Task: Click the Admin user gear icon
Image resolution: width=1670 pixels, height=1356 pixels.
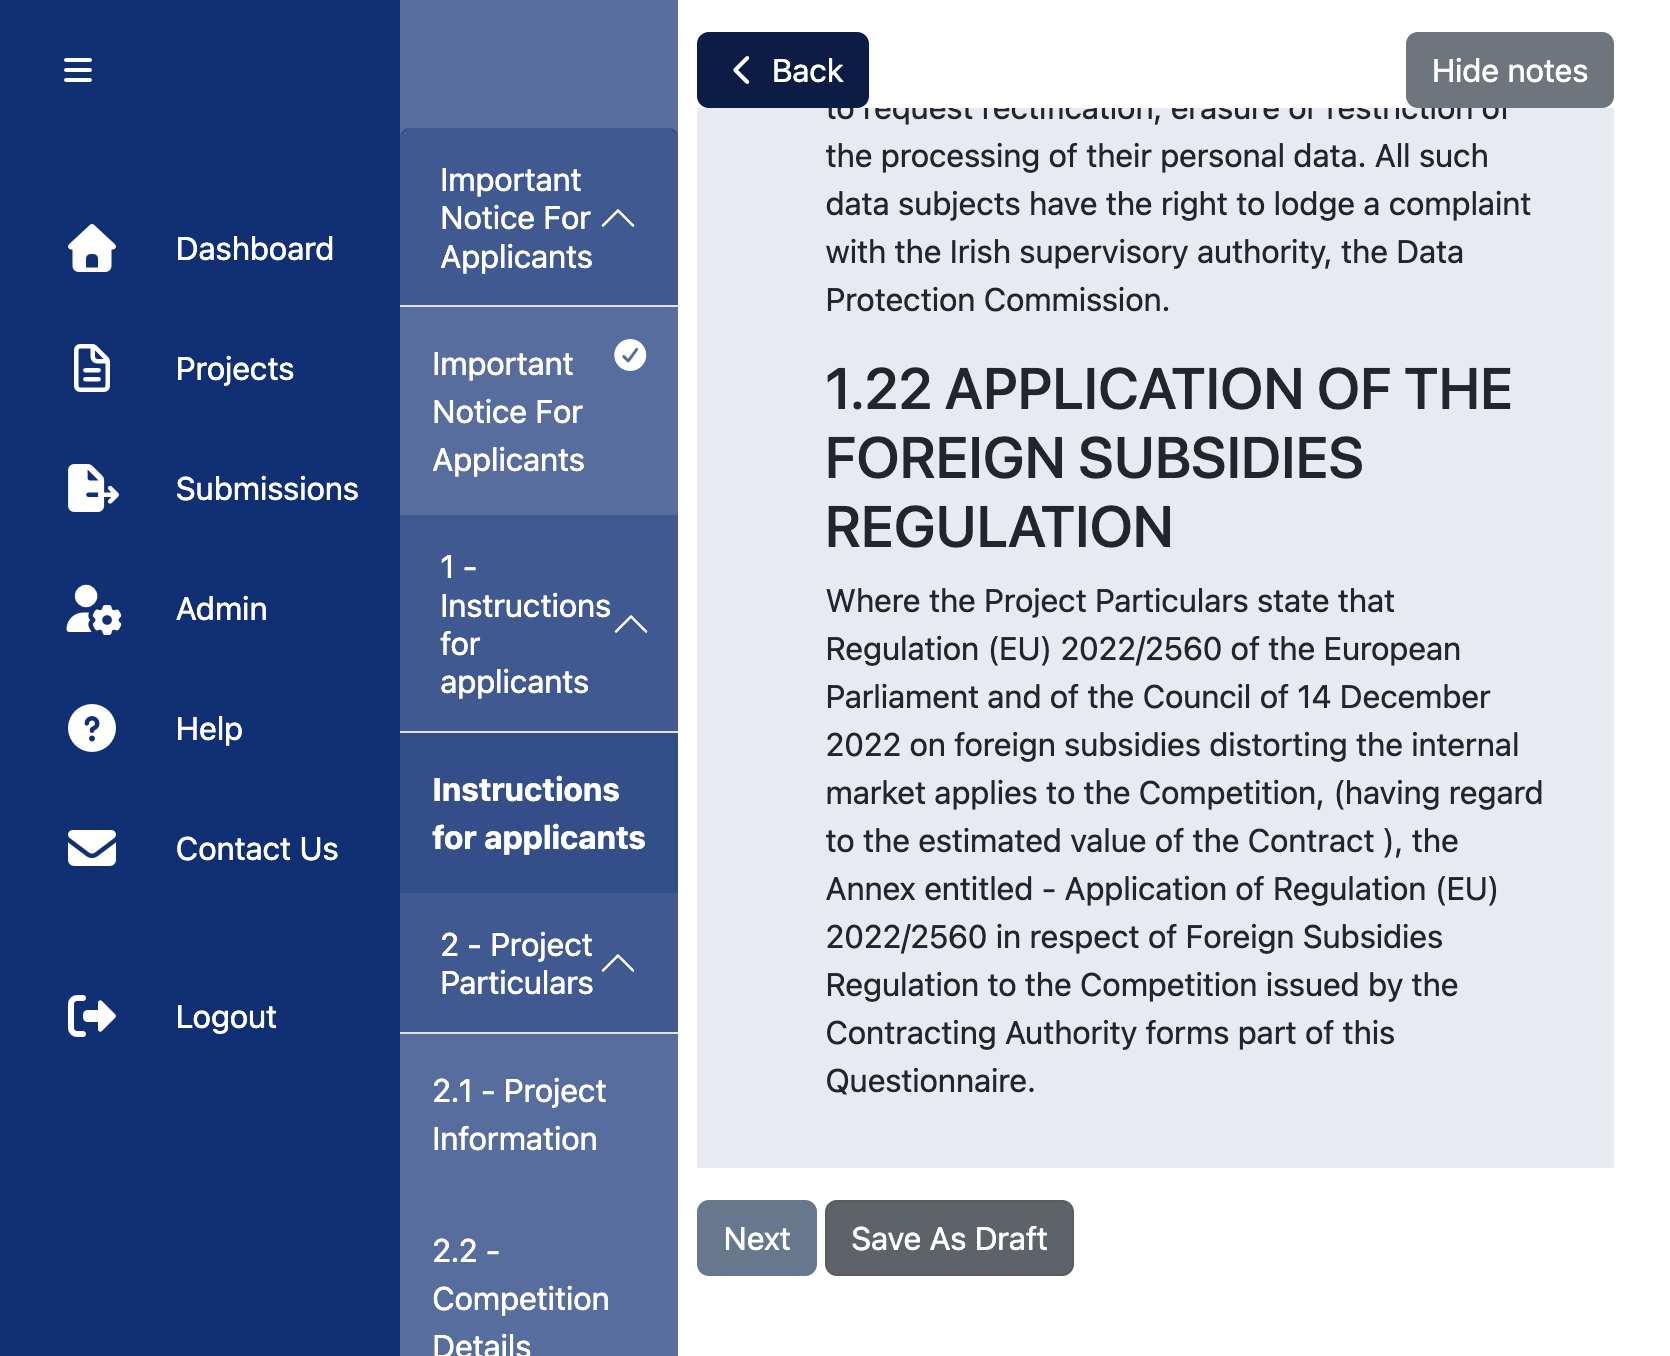Action: (x=94, y=609)
